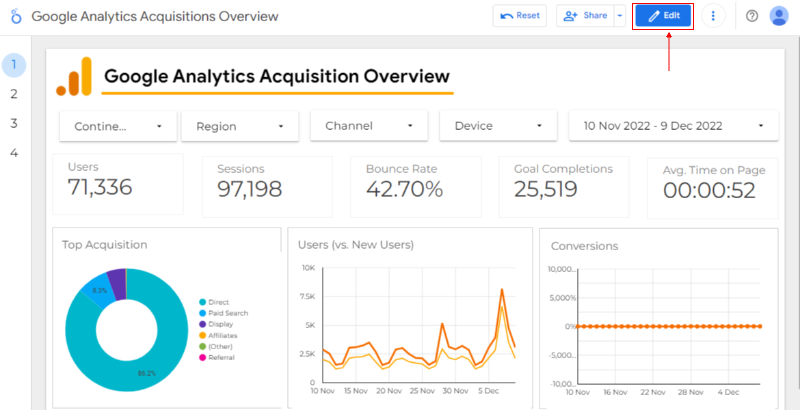Open the Continent filter dropdown
The height and width of the screenshot is (410, 800).
coord(118,126)
